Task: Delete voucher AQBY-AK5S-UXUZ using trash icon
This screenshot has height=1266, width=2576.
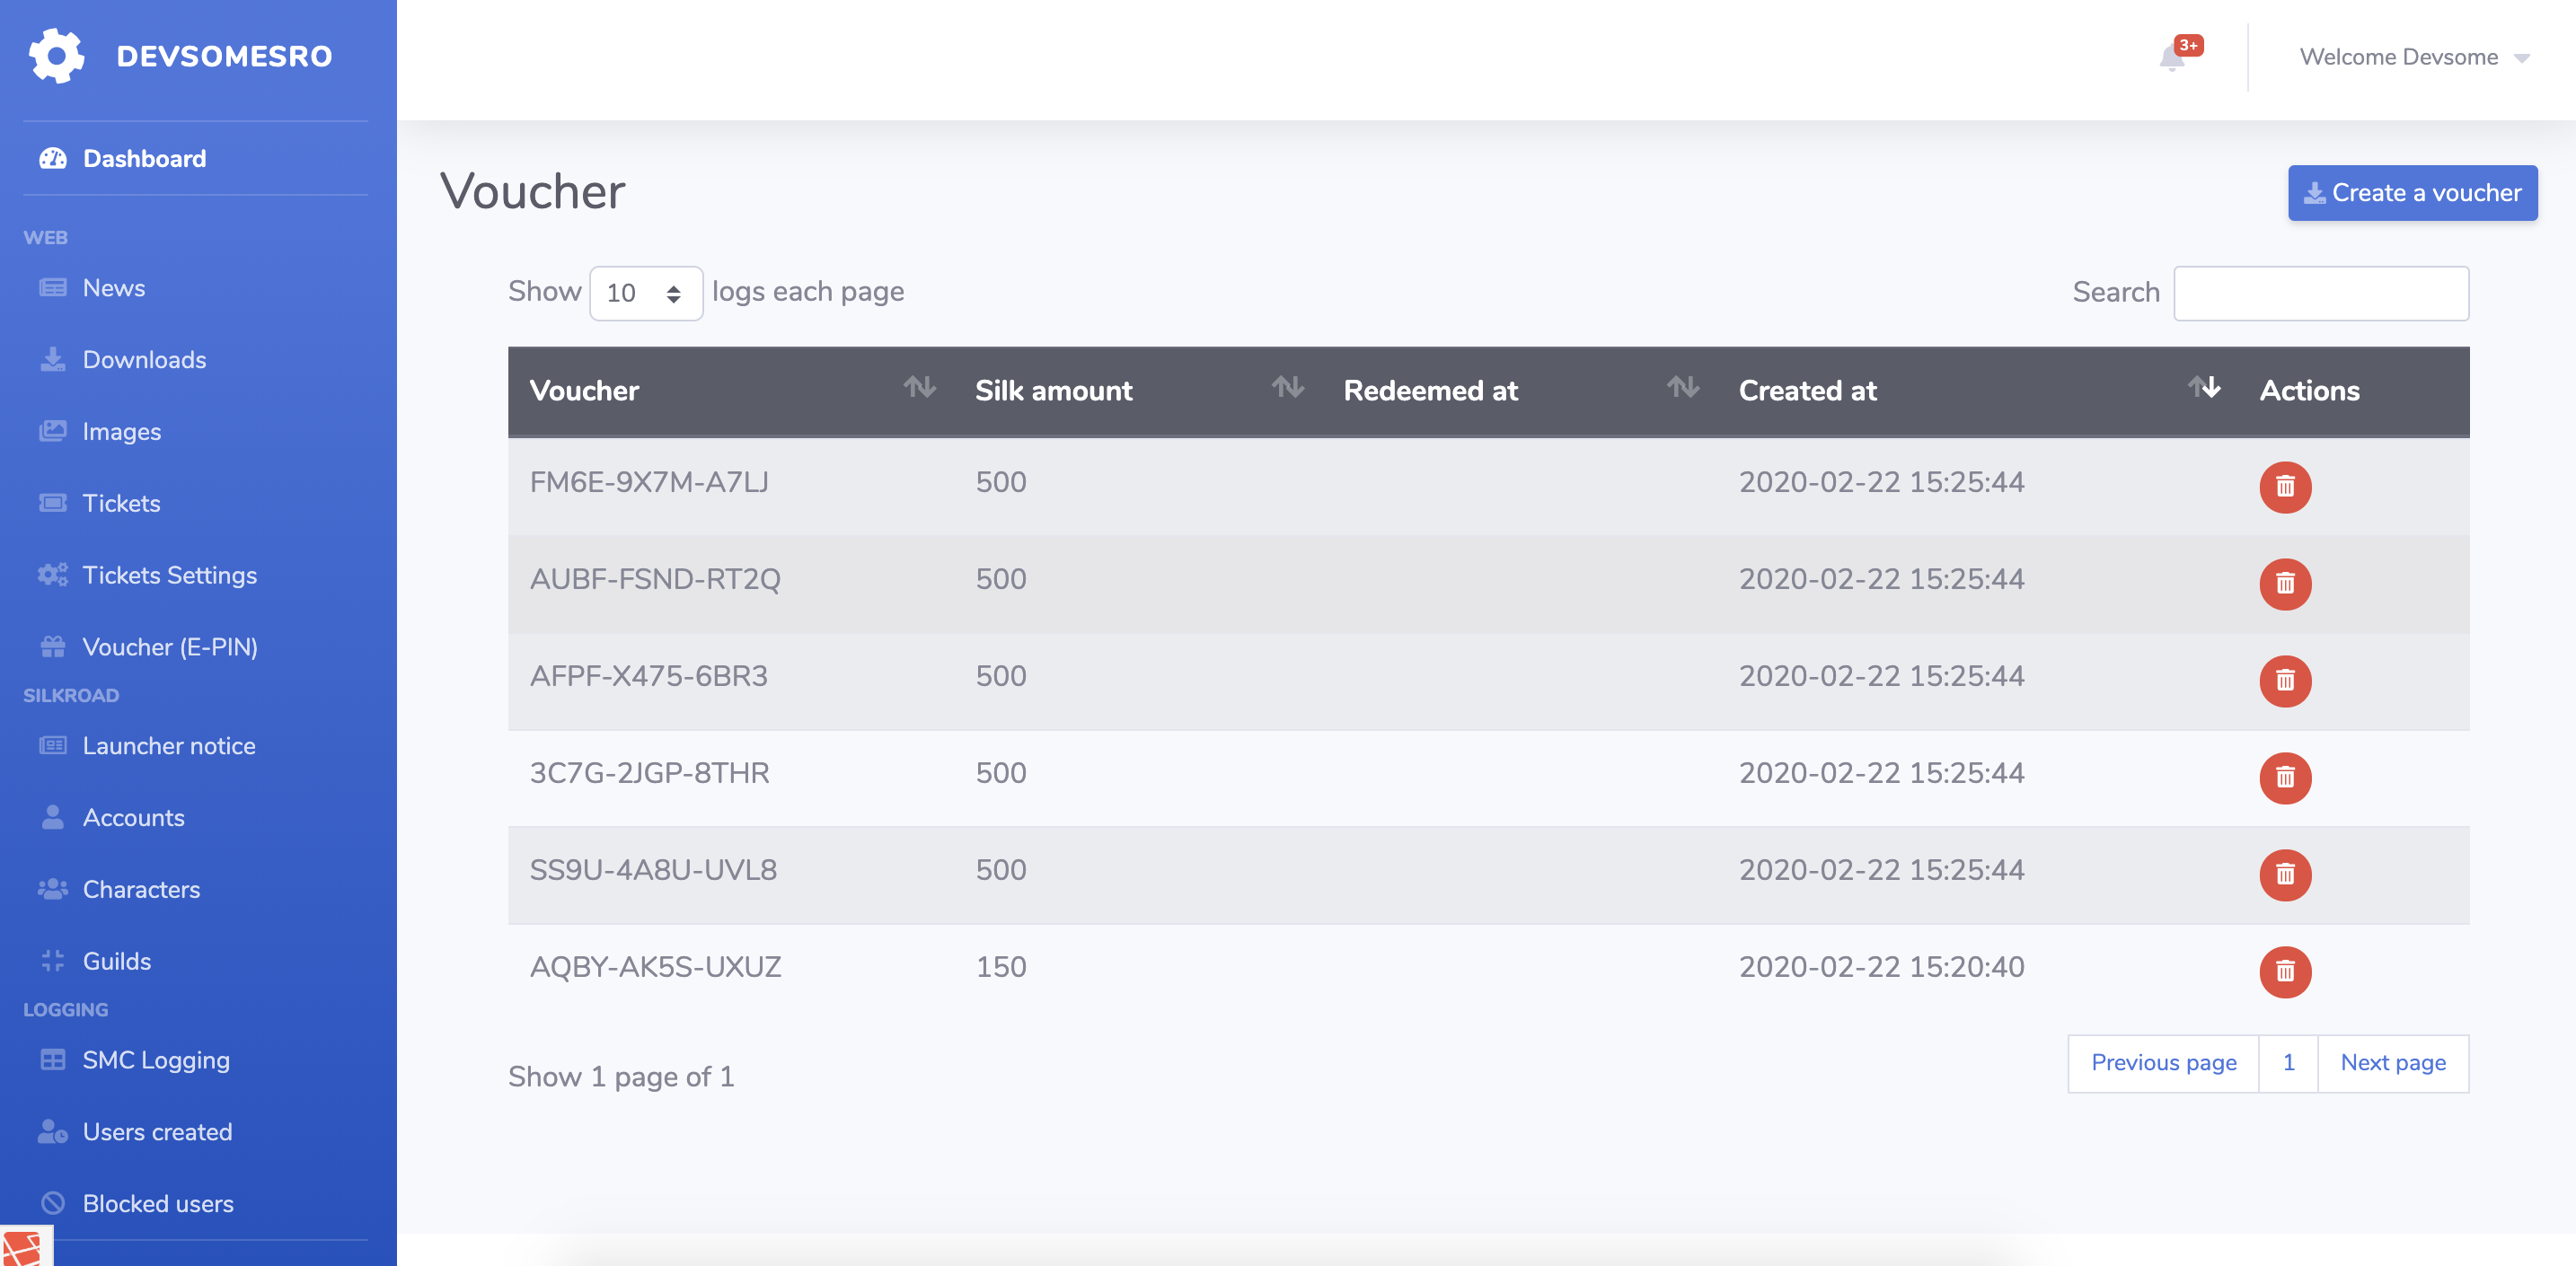Action: point(2286,971)
